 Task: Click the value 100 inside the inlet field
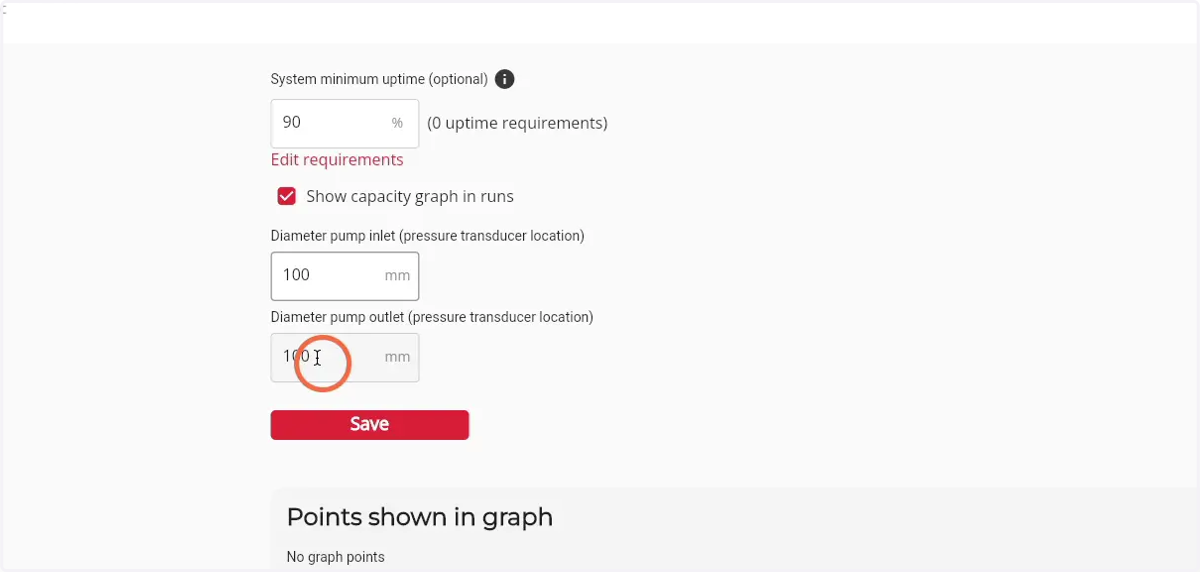tap(296, 275)
